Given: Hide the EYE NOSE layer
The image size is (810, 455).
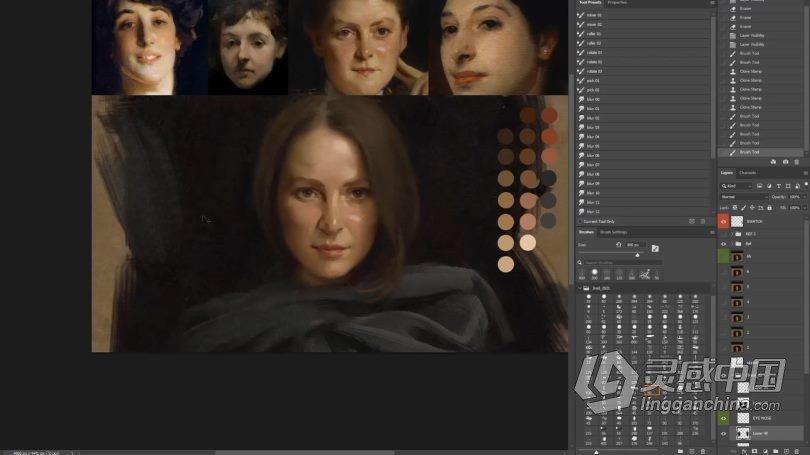Looking at the screenshot, I should (723, 418).
